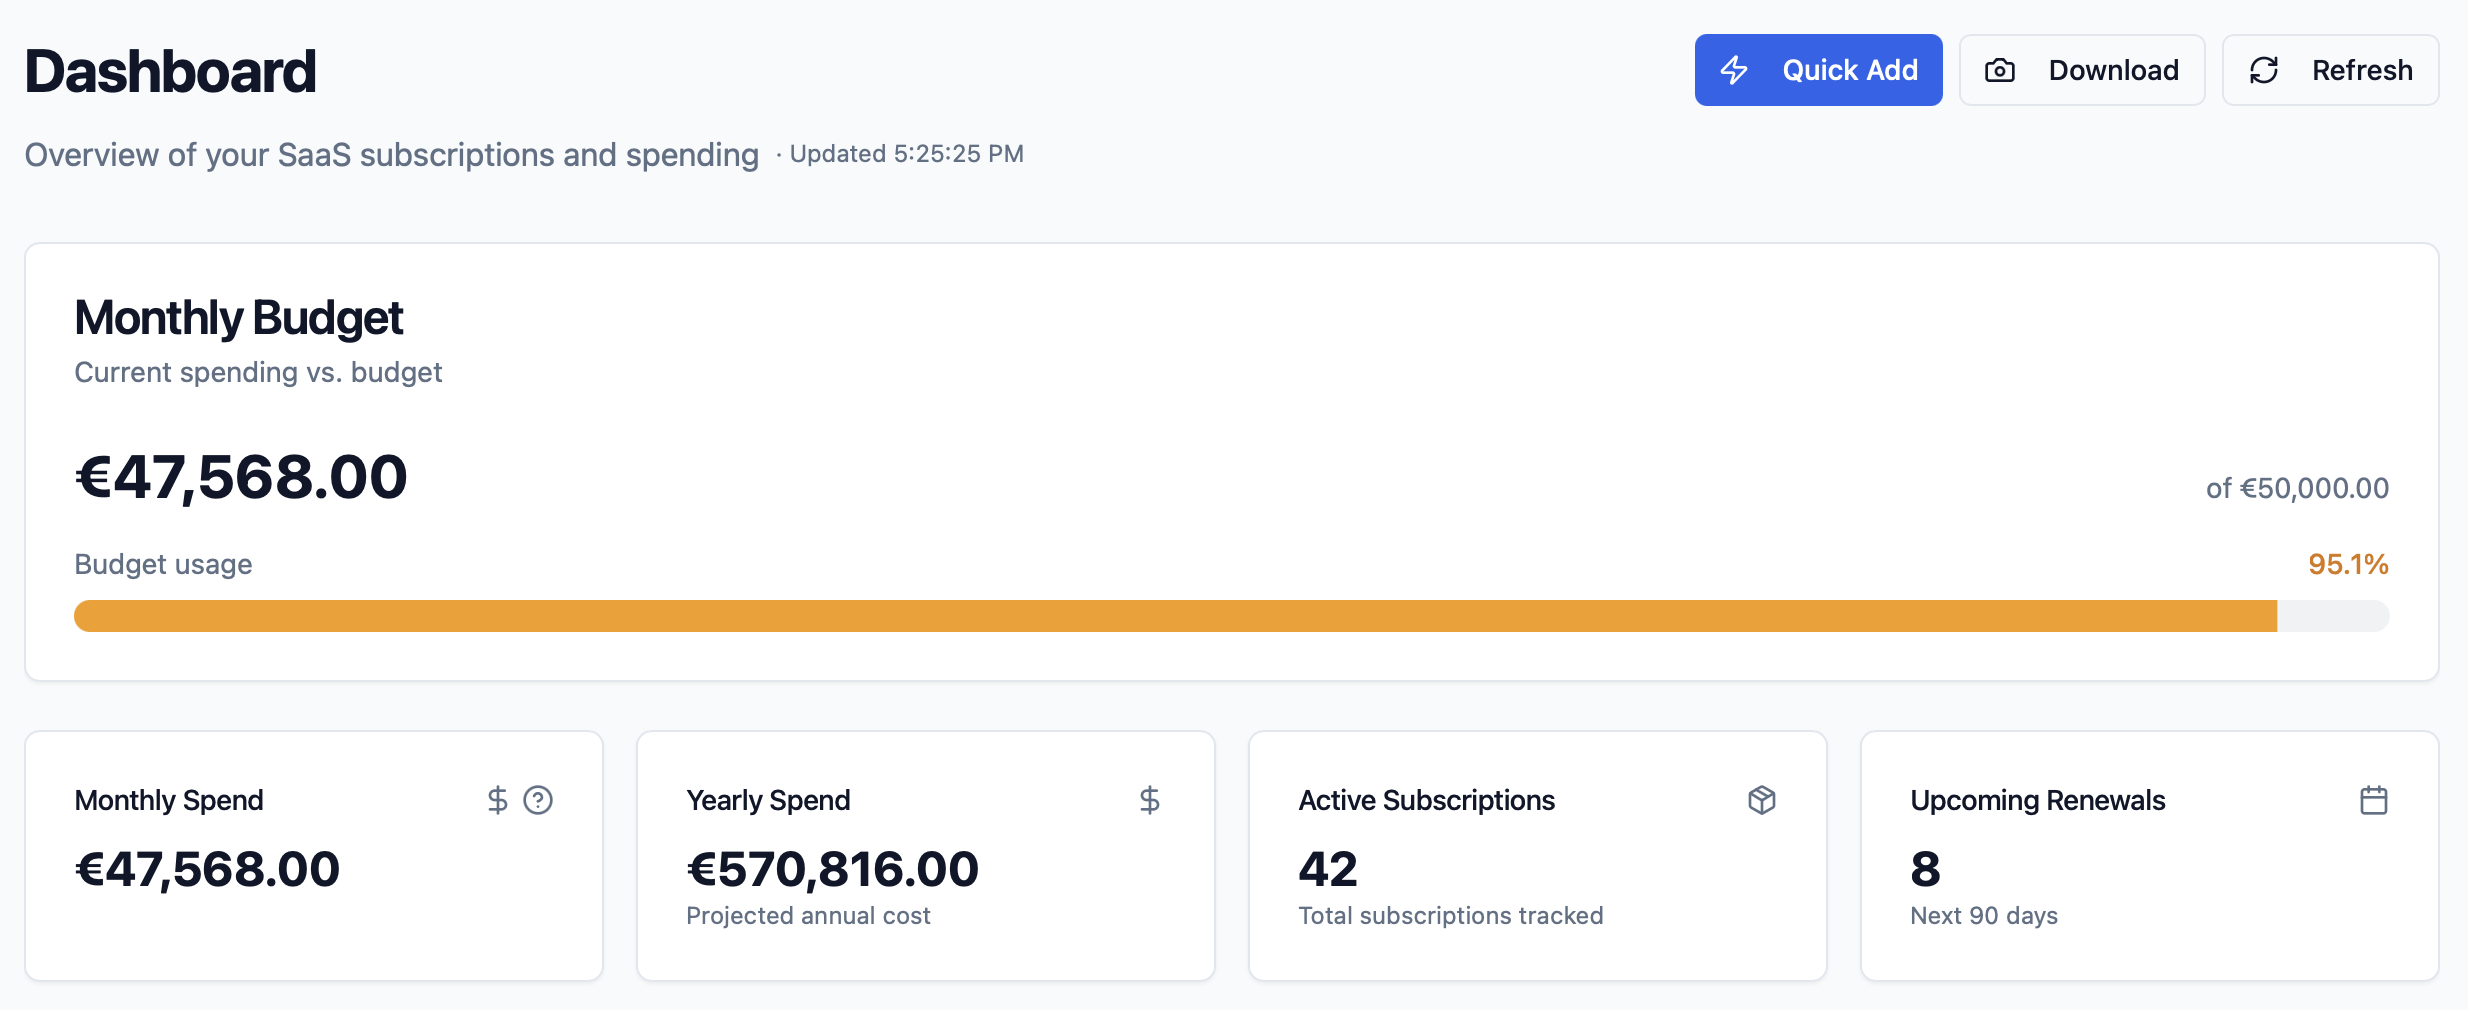Screen dimensions: 2468x1010
Task: Click the dollar icon on Monthly Spend card
Action: (x=497, y=799)
